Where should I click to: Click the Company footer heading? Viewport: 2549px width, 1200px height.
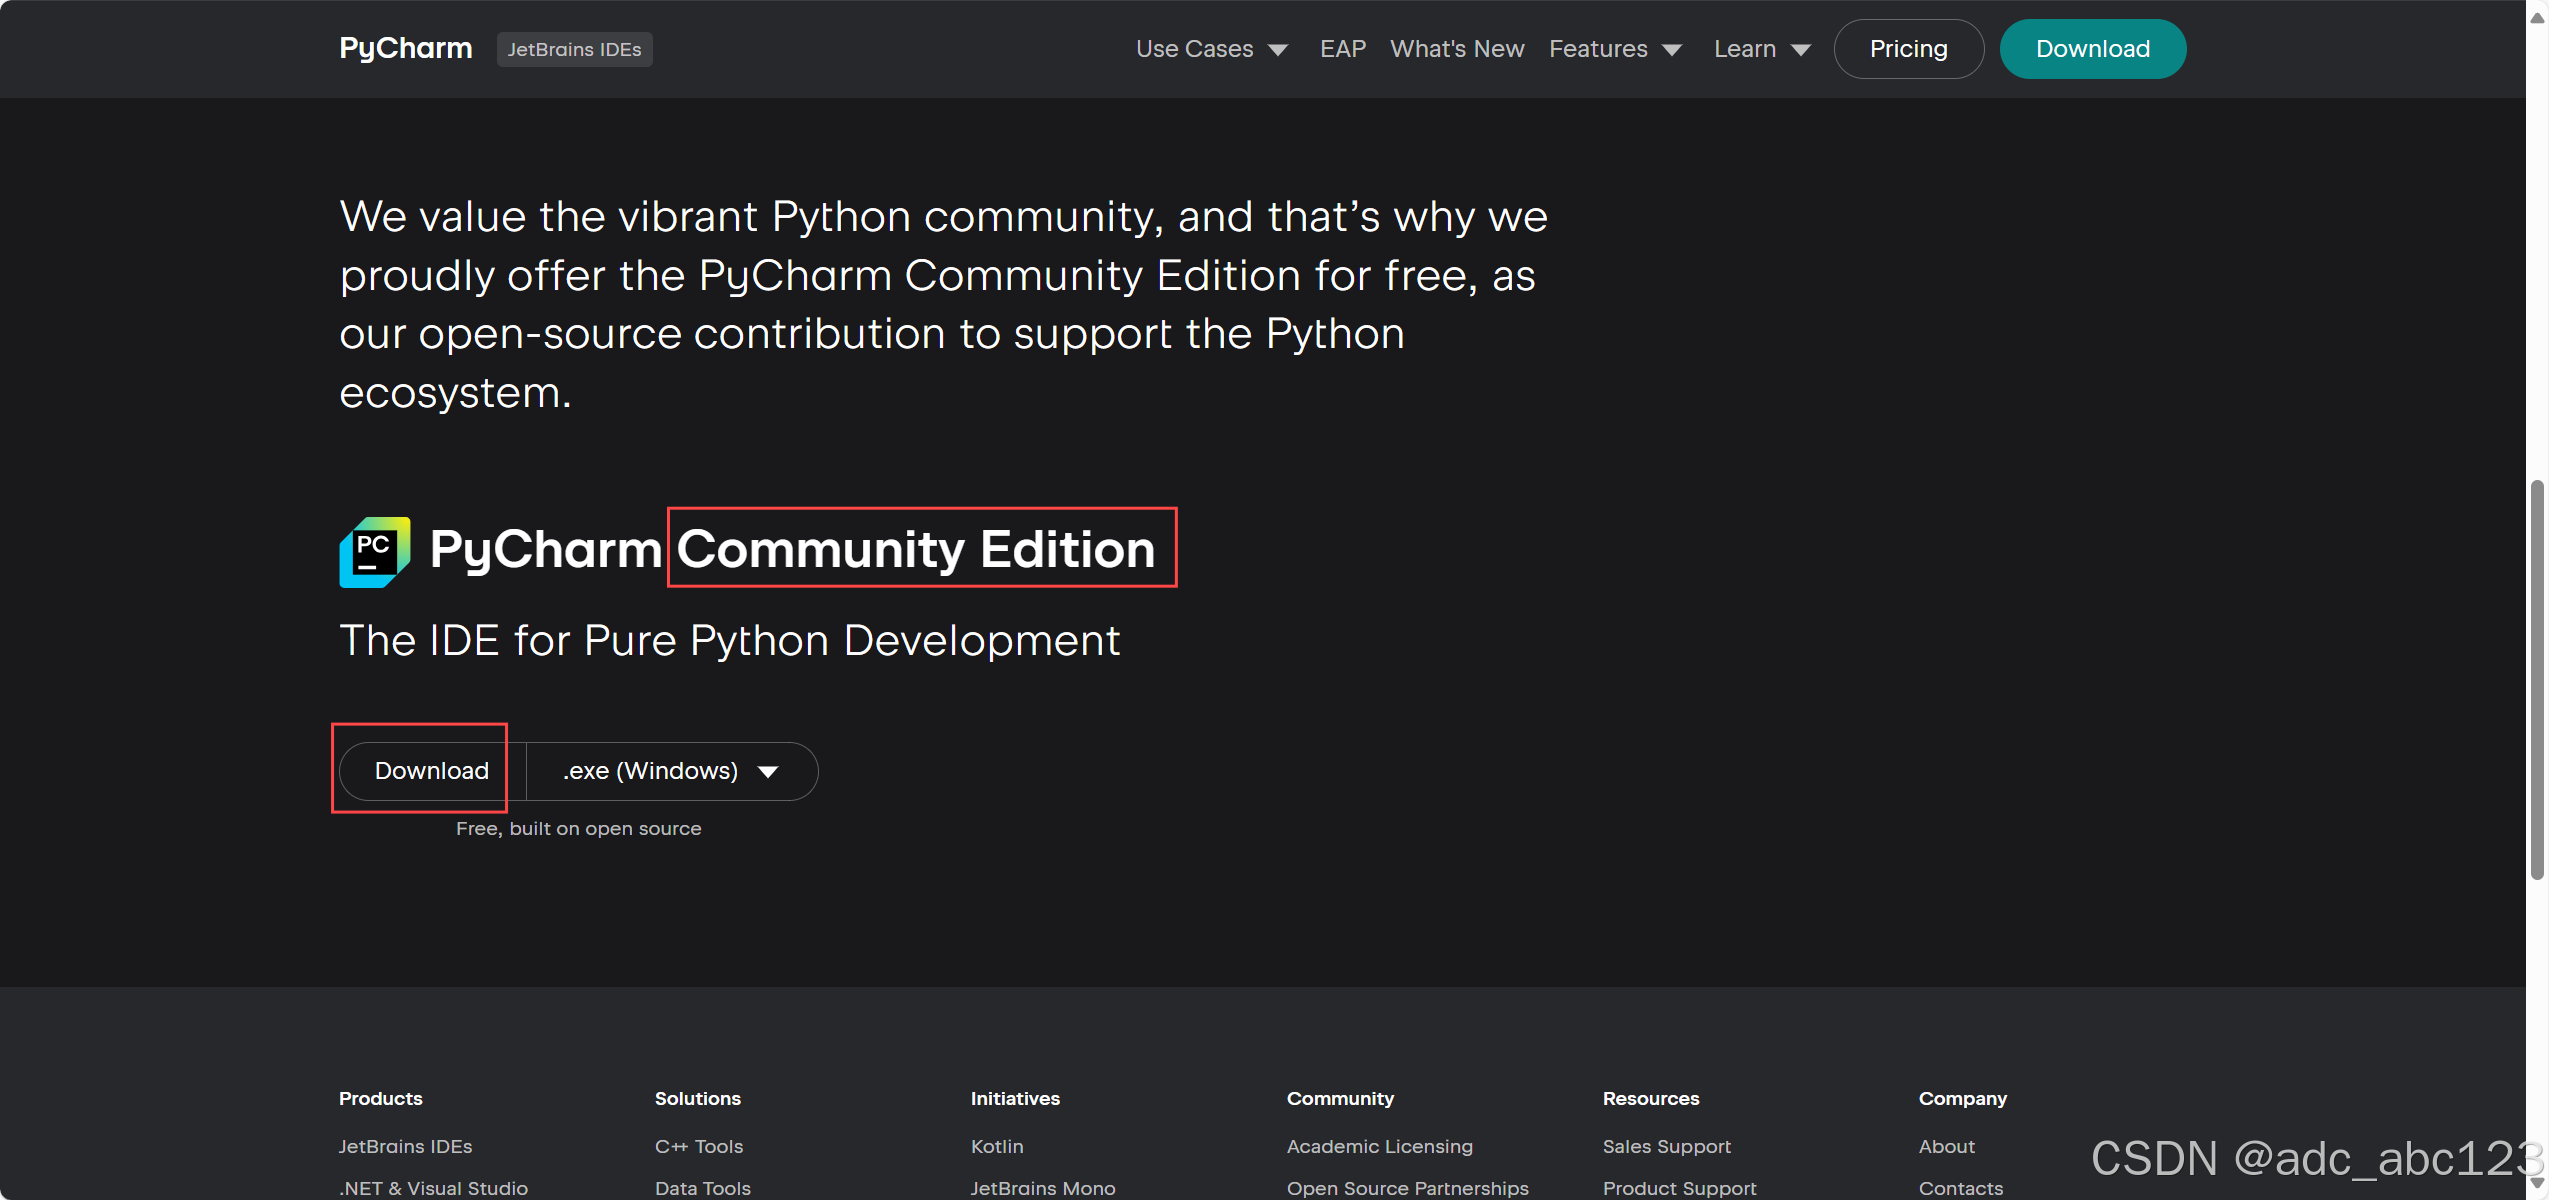click(1962, 1098)
